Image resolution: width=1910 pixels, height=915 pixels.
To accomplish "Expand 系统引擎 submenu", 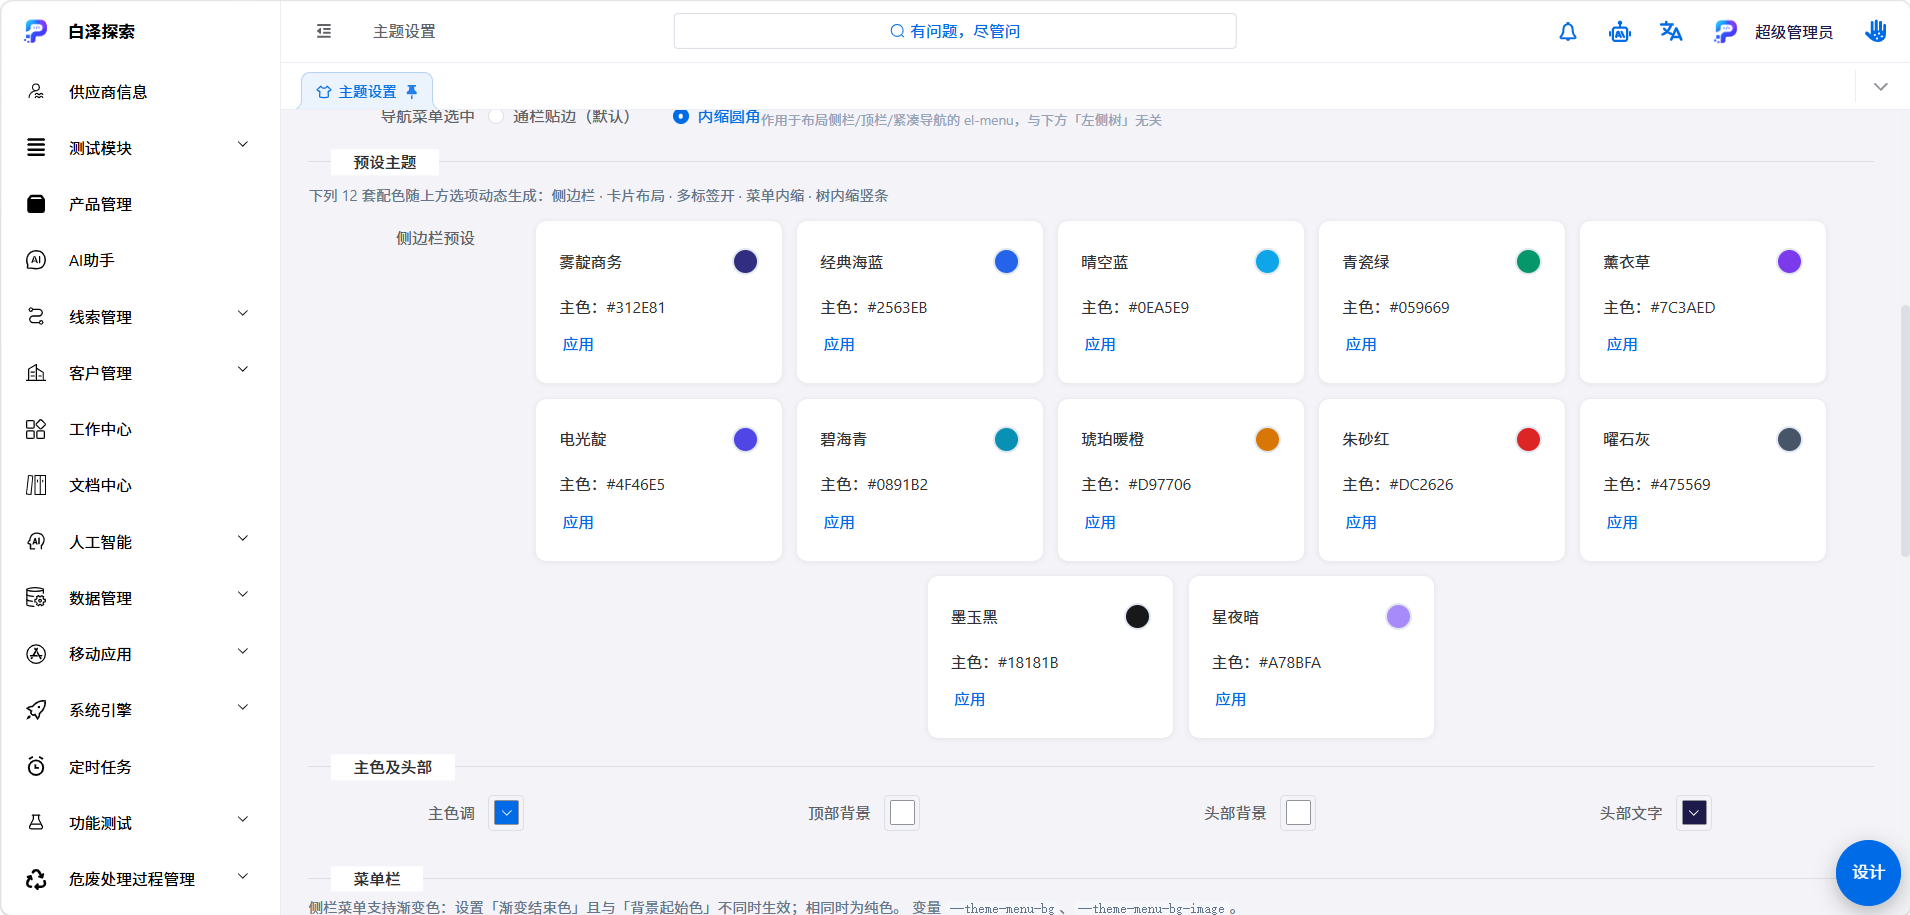I will pyautogui.click(x=140, y=710).
